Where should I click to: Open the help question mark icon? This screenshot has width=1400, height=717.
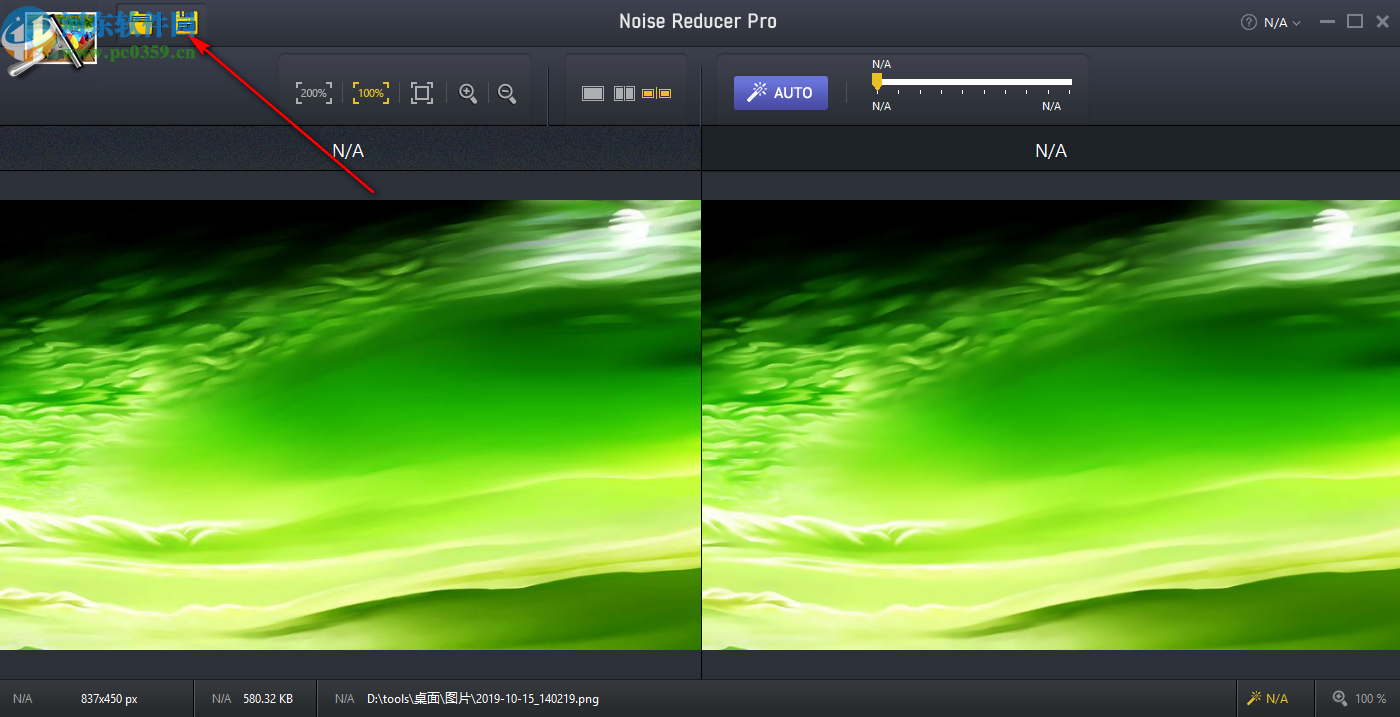coord(1248,22)
